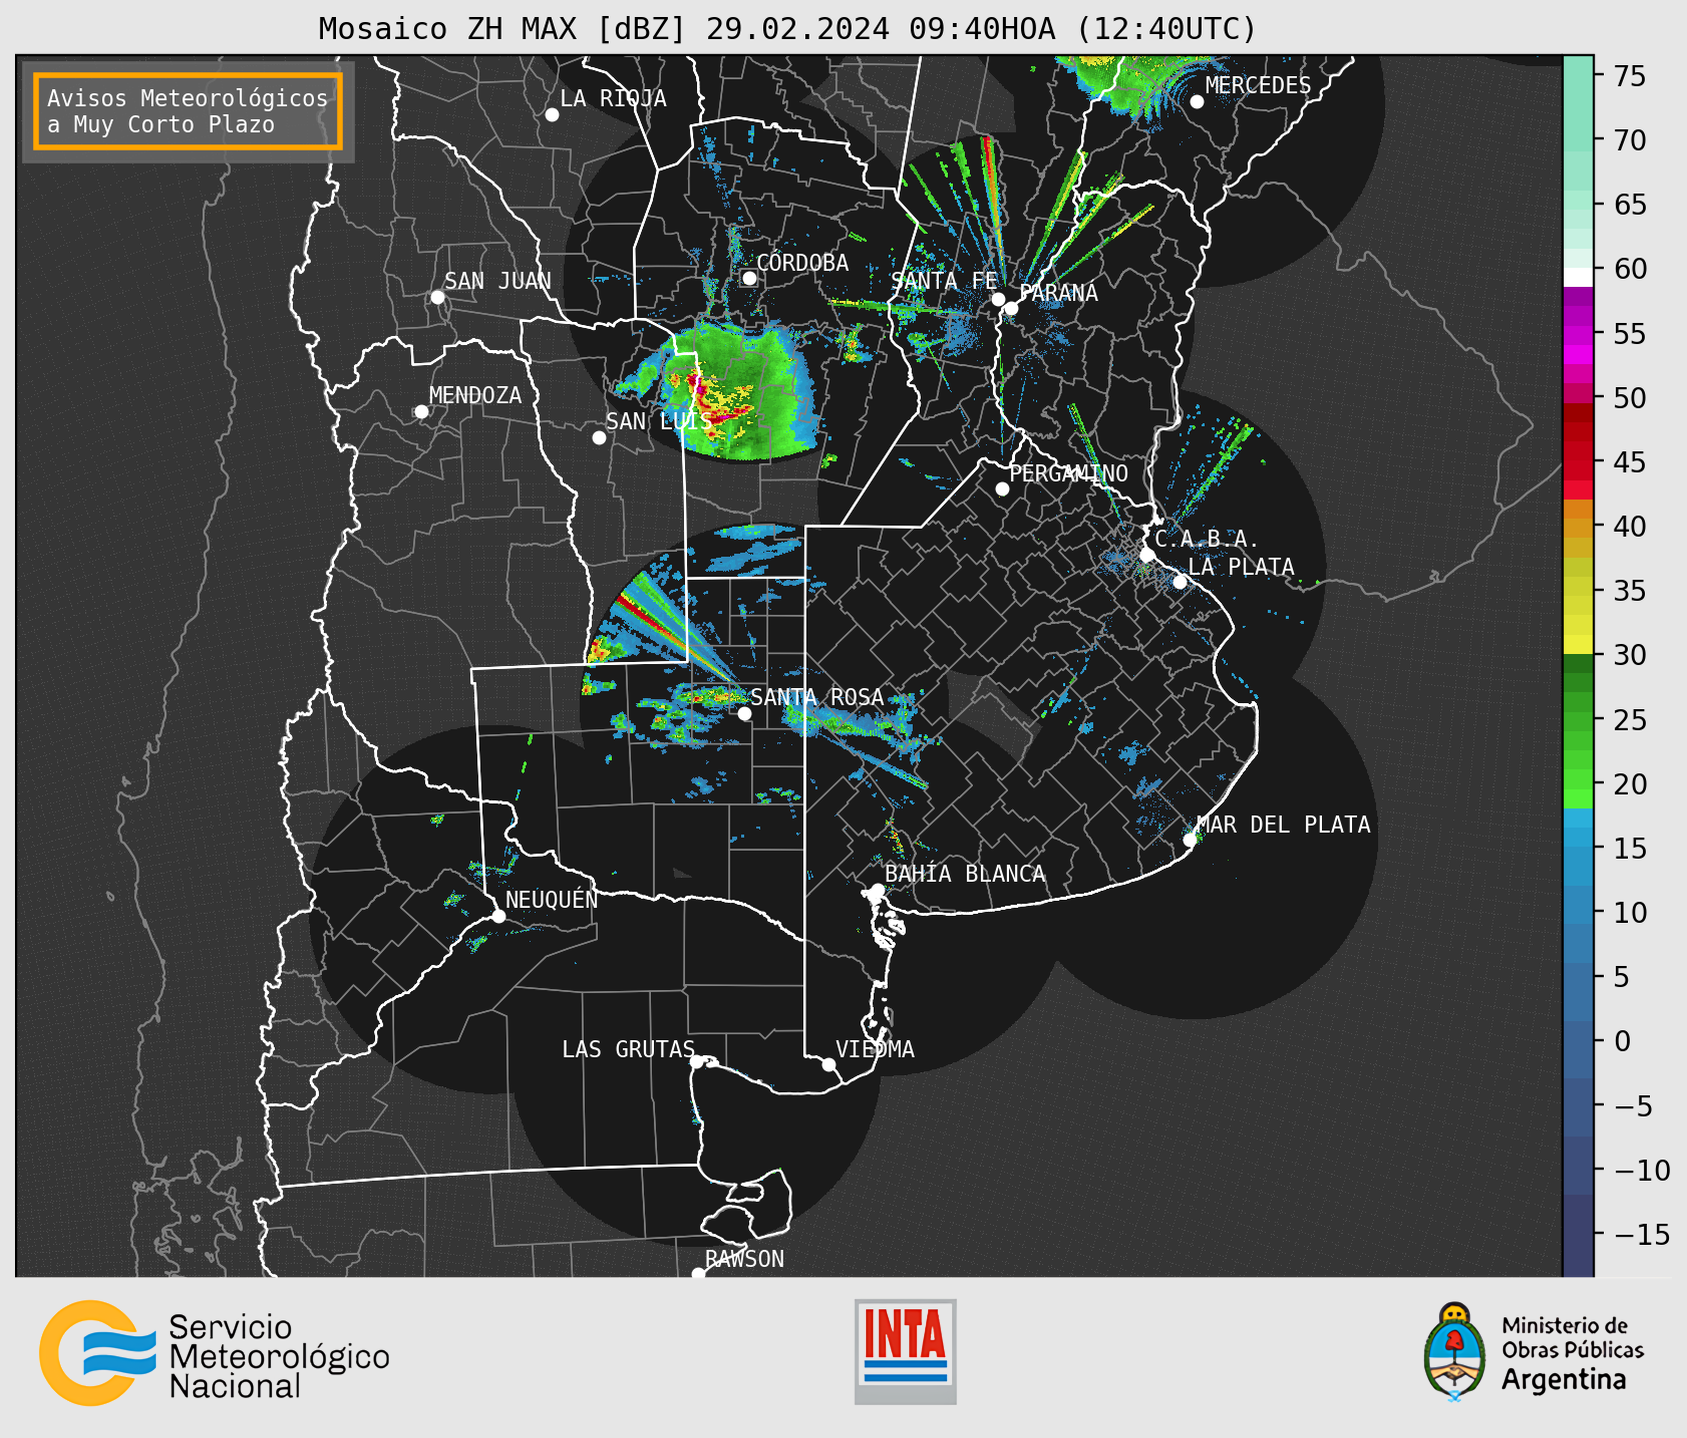Click the C.A.B.A. city marker dot
Viewport: 1687px width, 1438px height.
(x=1147, y=555)
